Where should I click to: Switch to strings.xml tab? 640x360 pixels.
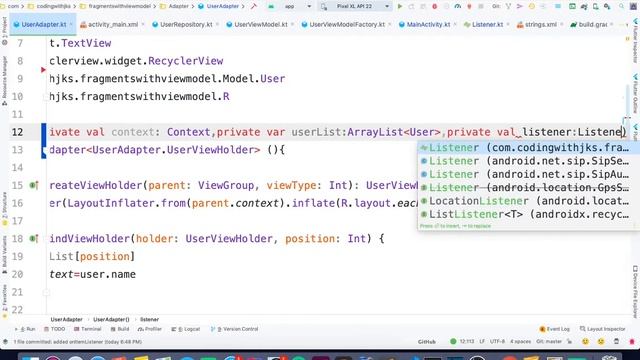540,24
